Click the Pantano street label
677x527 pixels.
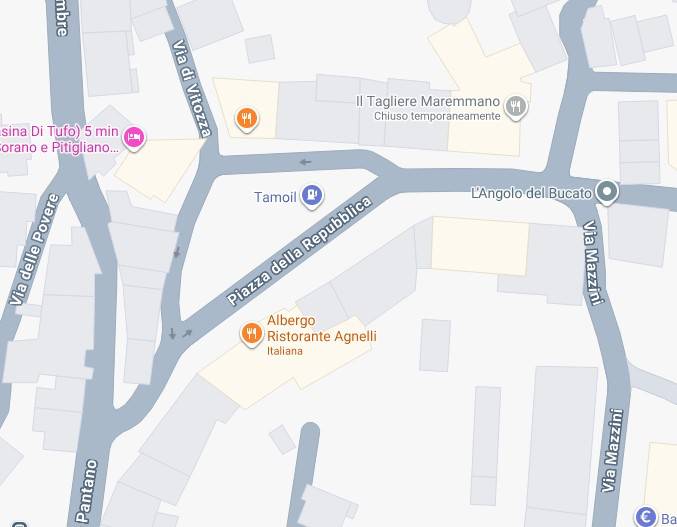(86, 491)
